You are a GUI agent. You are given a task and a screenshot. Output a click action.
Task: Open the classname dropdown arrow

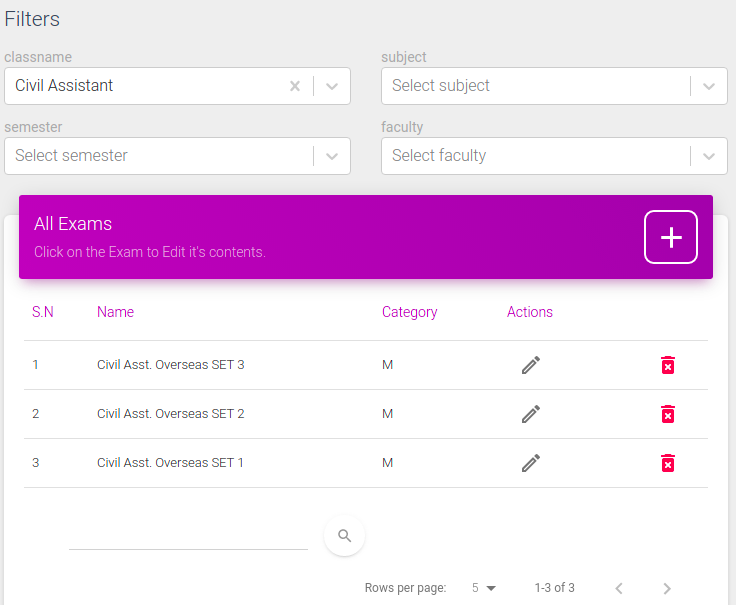tap(332, 86)
